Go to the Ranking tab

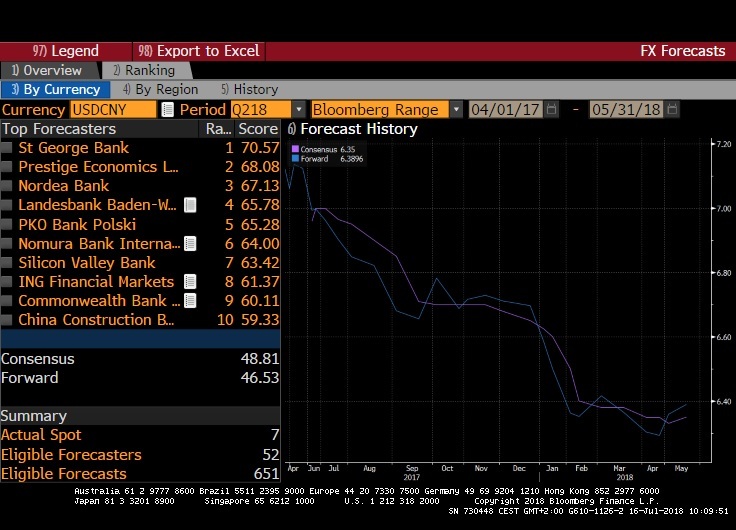coord(143,70)
